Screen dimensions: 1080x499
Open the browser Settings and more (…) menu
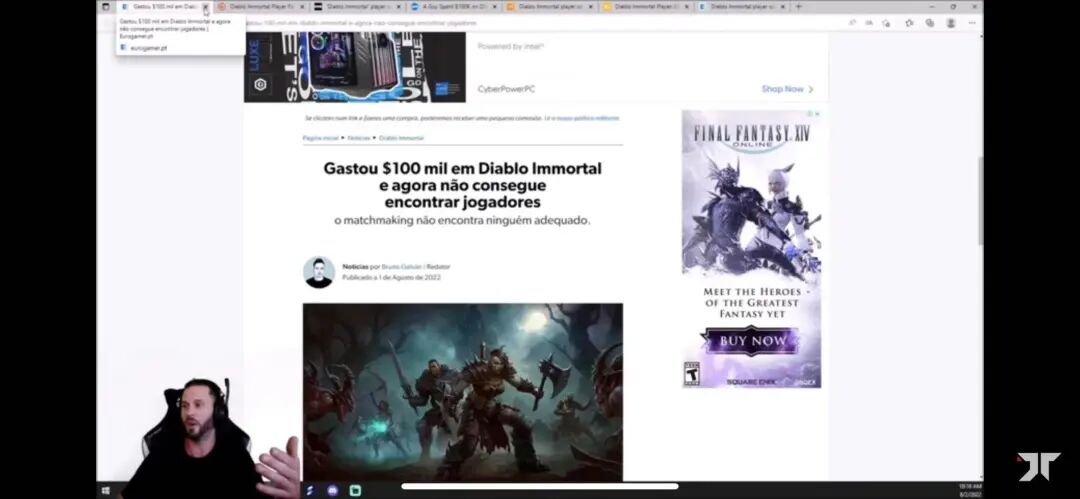tap(972, 23)
